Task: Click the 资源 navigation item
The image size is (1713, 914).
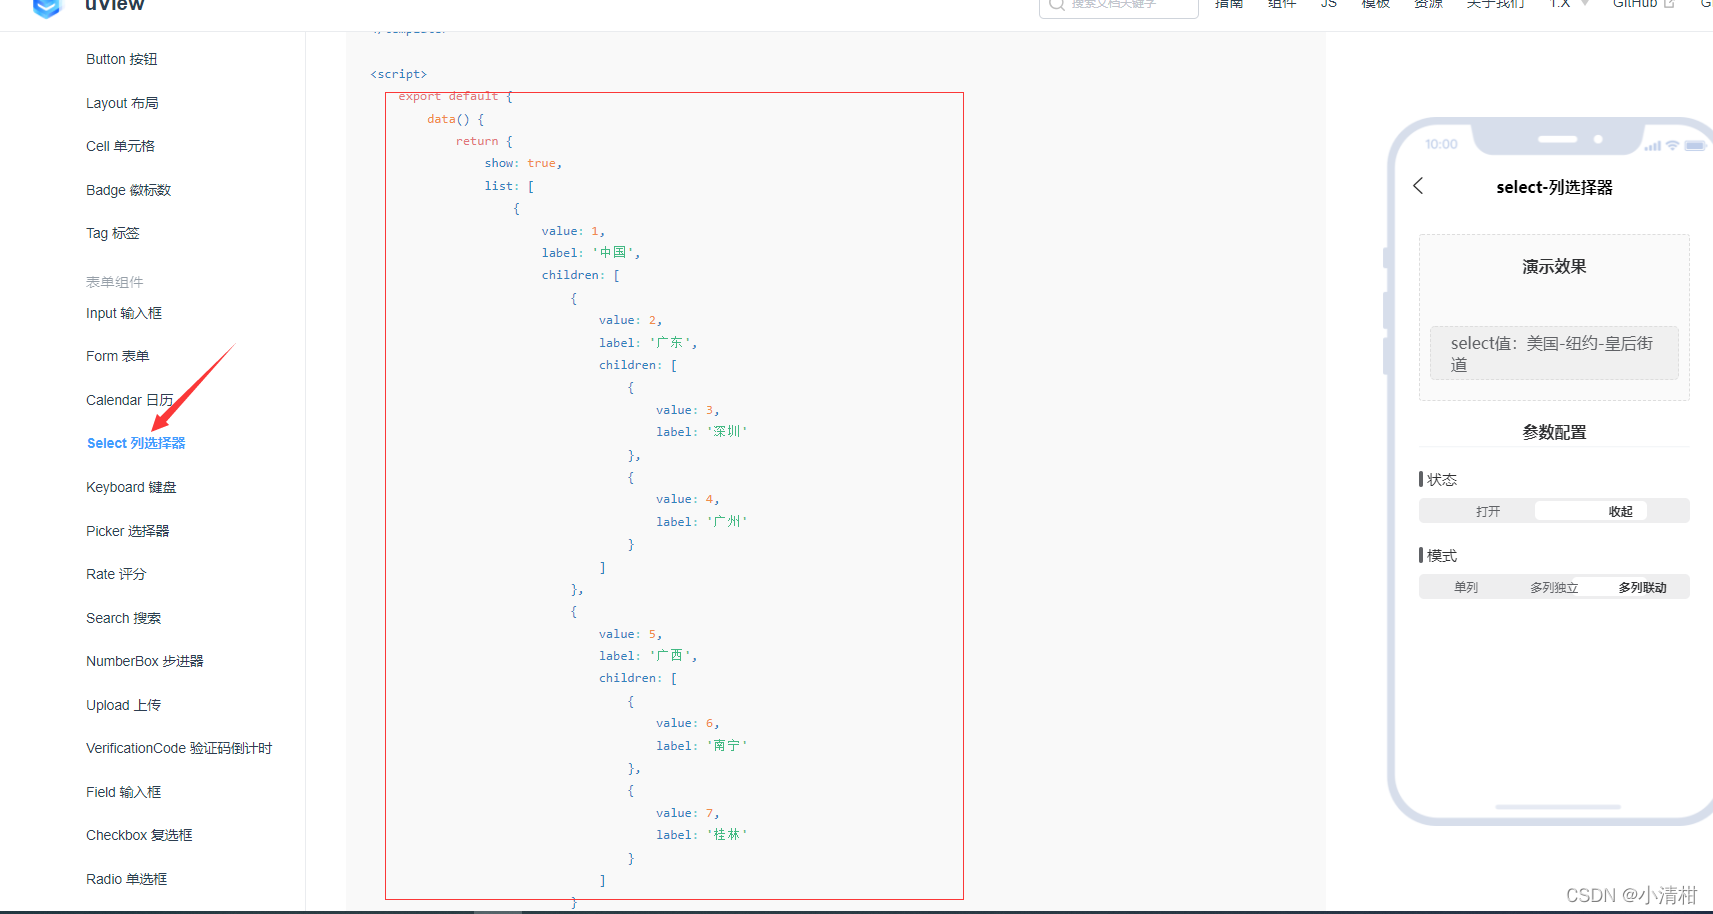Action: [1427, 6]
